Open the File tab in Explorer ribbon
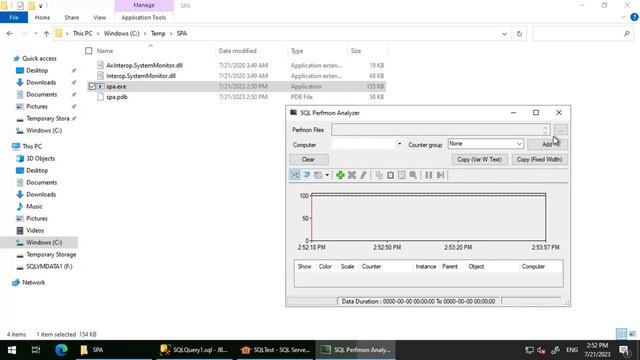This screenshot has width=640, height=360. tap(14, 18)
